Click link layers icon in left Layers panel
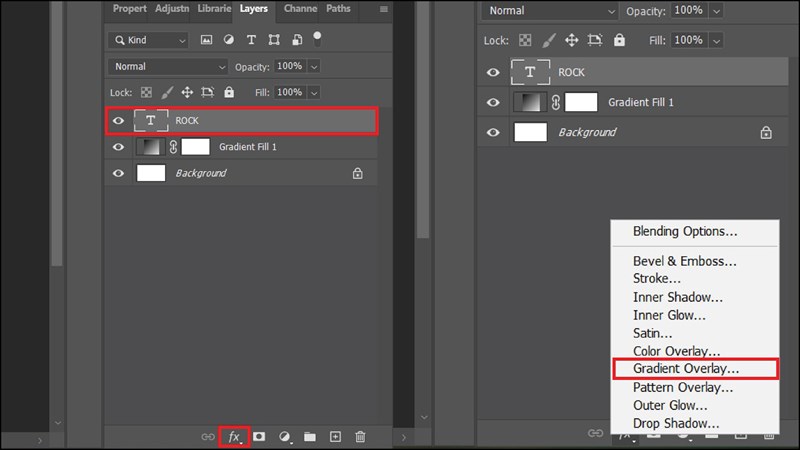Image resolution: width=800 pixels, height=450 pixels. coord(208,437)
